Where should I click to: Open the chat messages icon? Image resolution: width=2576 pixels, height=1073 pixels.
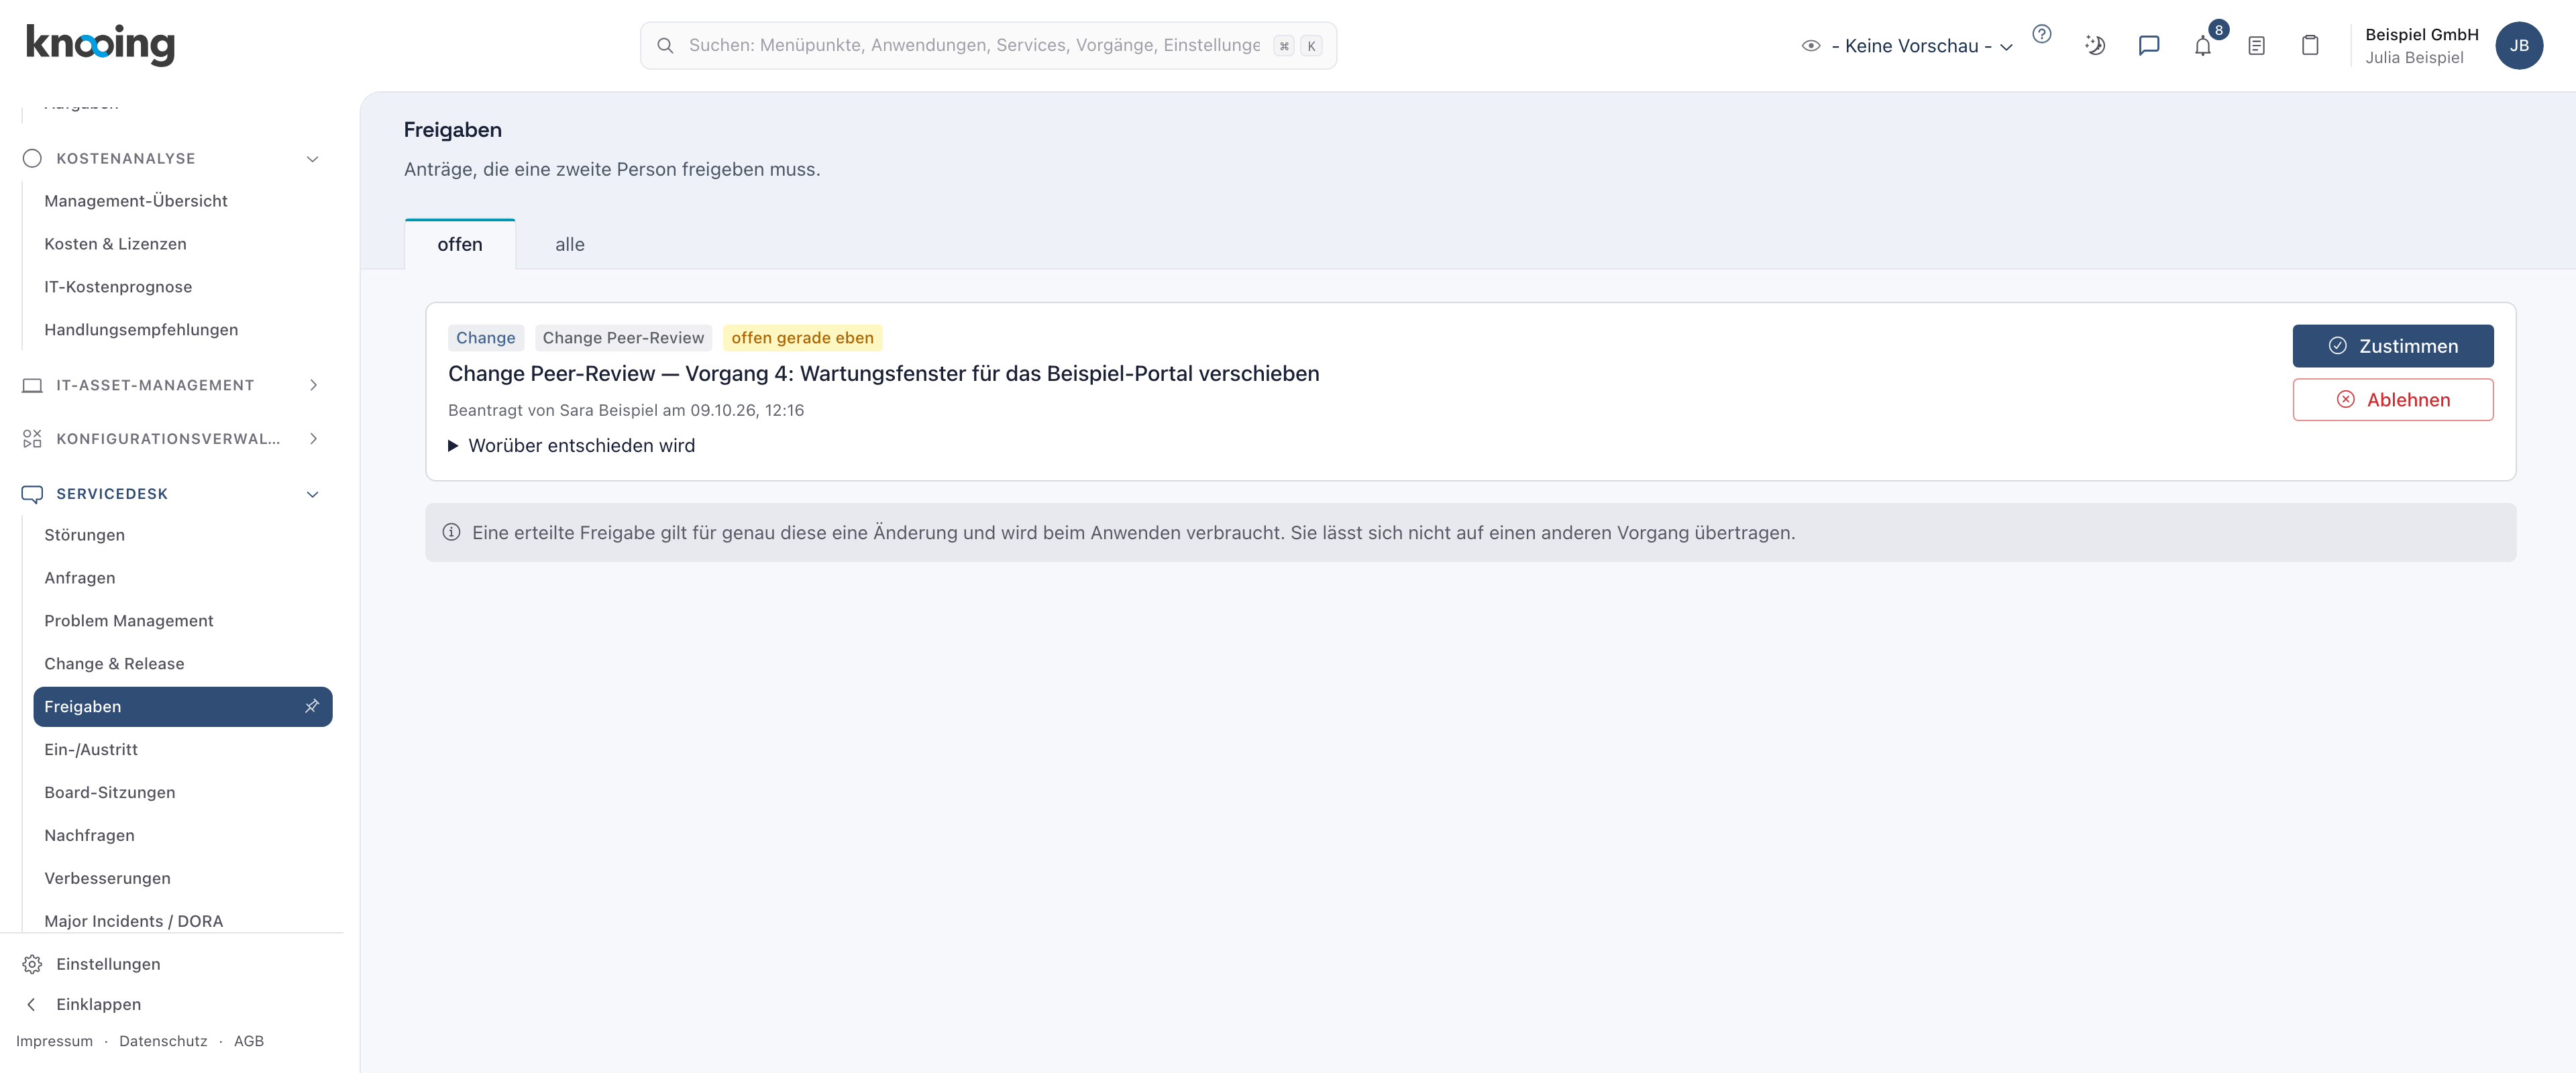[2149, 45]
